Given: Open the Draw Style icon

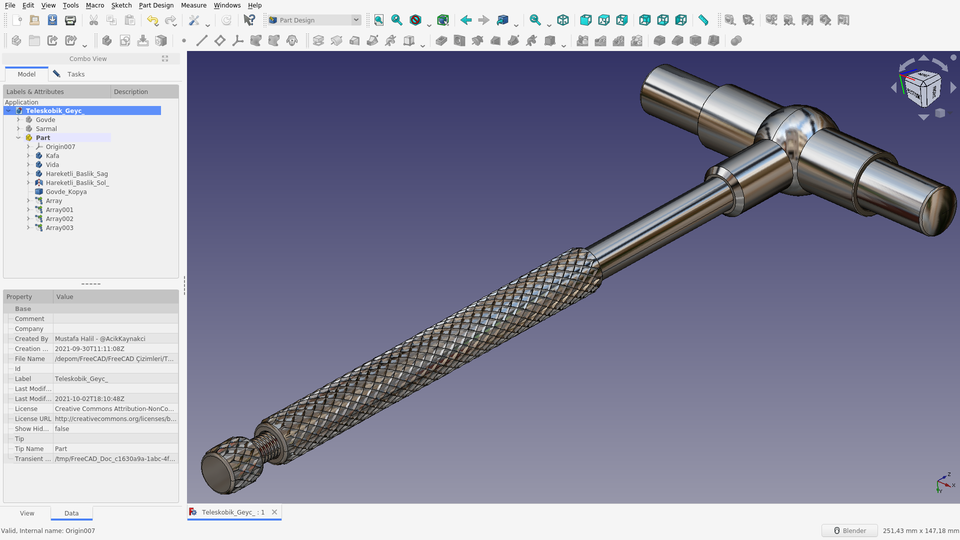Looking at the screenshot, I should click(416, 20).
